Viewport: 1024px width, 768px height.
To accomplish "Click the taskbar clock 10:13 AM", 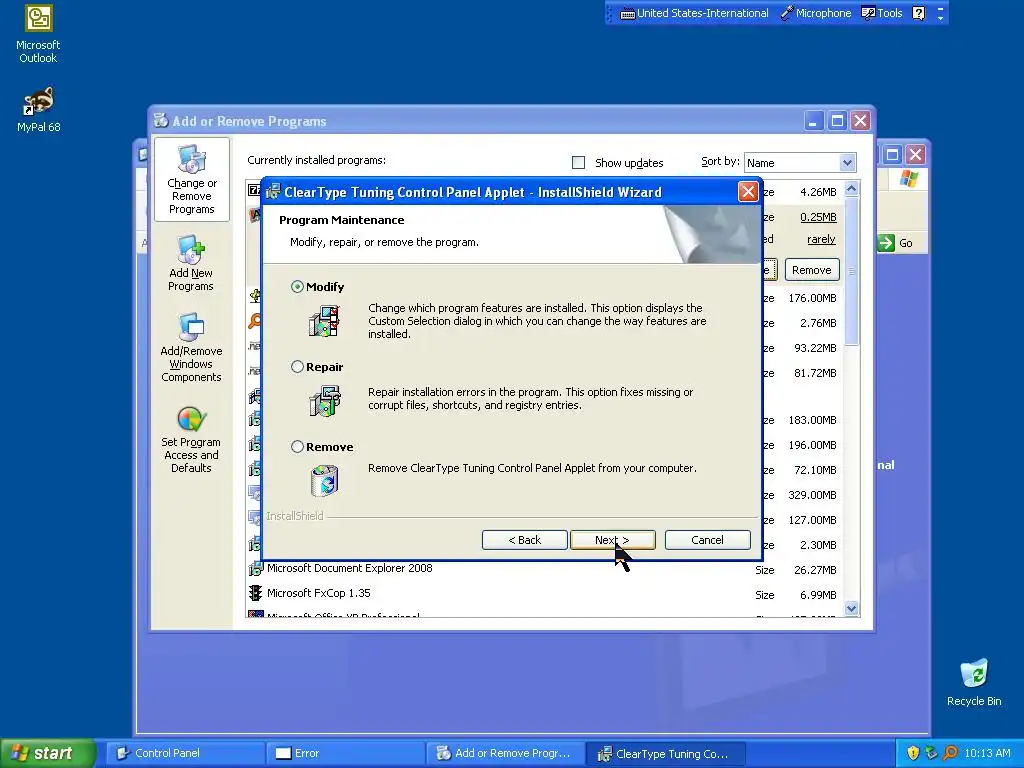I will click(x=987, y=754).
